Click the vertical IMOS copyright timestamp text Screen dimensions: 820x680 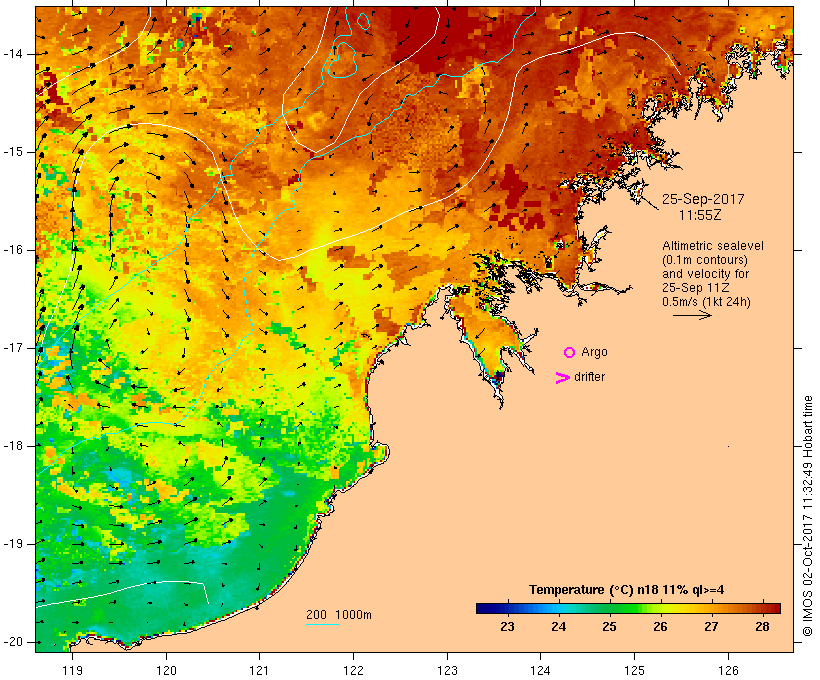[x=808, y=516]
